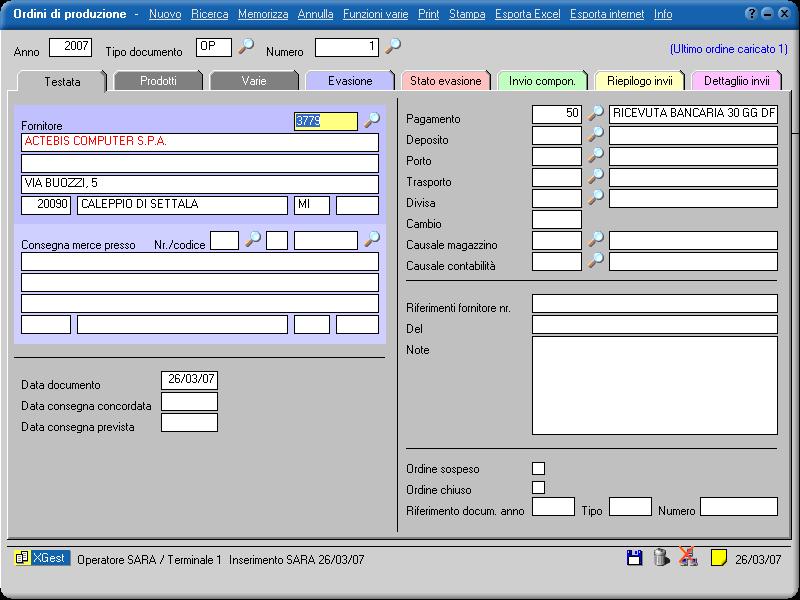Open the Tipo documento lookup magnifier

click(246, 46)
